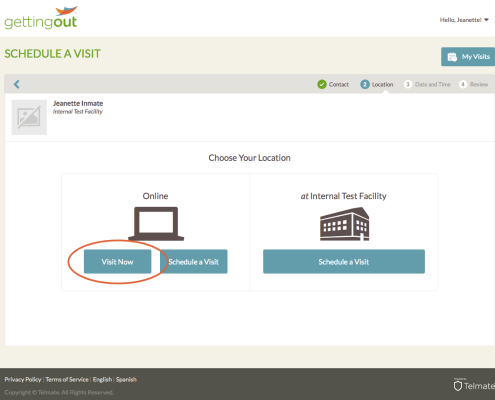This screenshot has width=495, height=400.
Task: Switch language to English
Action: pos(102,379)
